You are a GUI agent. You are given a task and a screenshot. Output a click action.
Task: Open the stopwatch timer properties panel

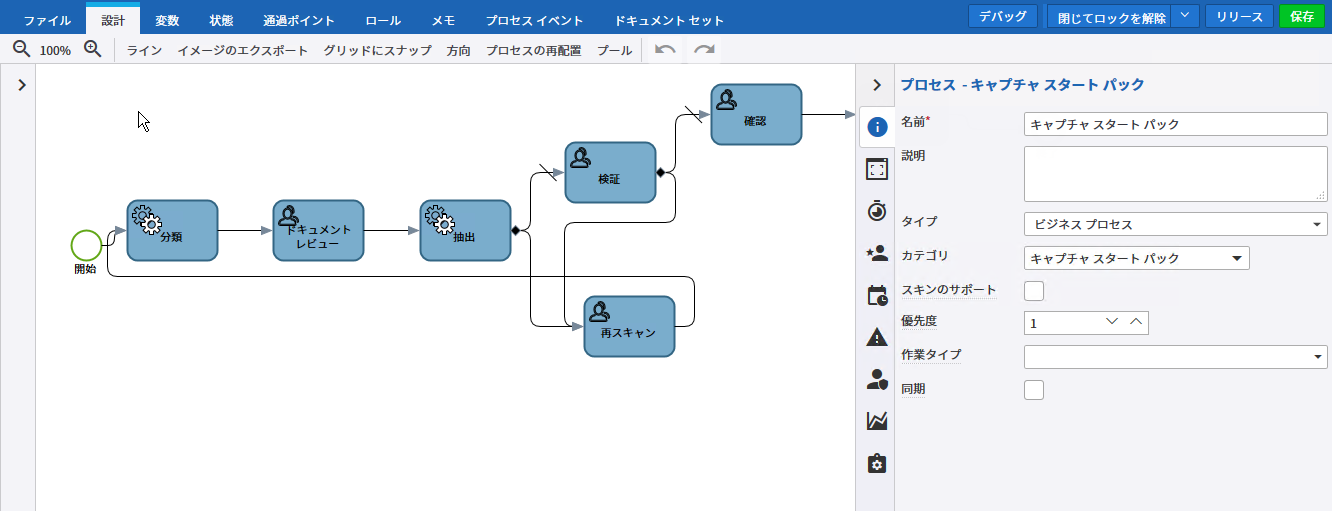[x=877, y=211]
